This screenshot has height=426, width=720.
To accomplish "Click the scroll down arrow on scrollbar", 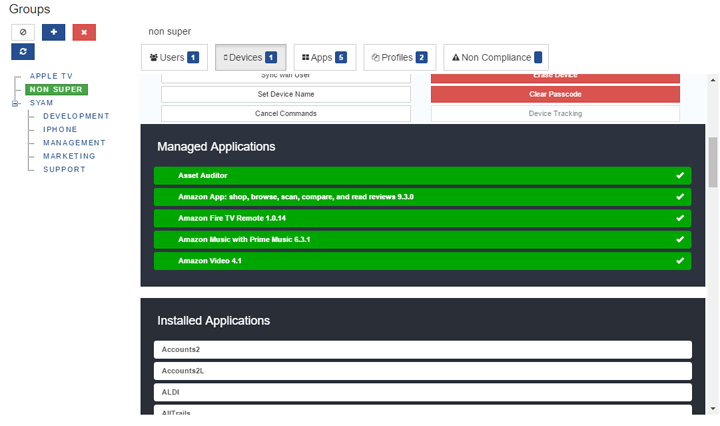I will tap(713, 409).
